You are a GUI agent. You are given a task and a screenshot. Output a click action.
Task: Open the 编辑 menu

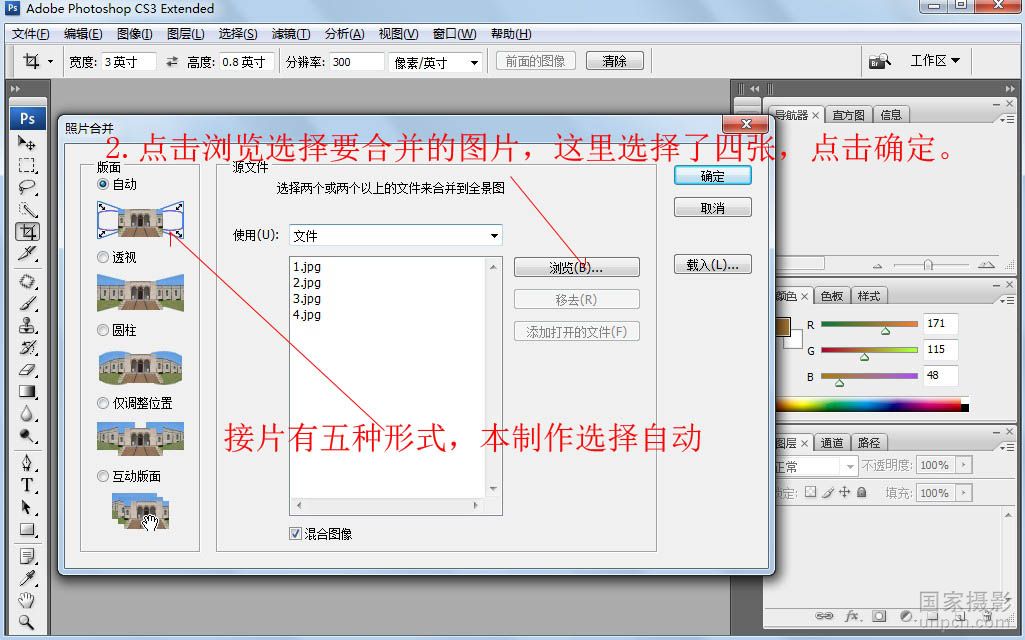click(83, 34)
